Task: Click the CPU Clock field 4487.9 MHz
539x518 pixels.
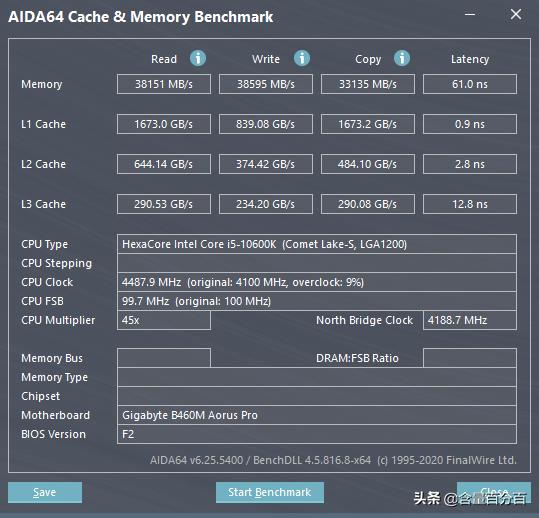Action: (317, 282)
